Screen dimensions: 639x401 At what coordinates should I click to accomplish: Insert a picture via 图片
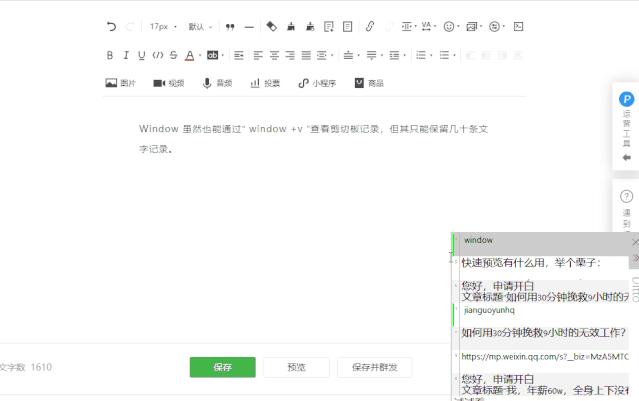click(x=120, y=84)
